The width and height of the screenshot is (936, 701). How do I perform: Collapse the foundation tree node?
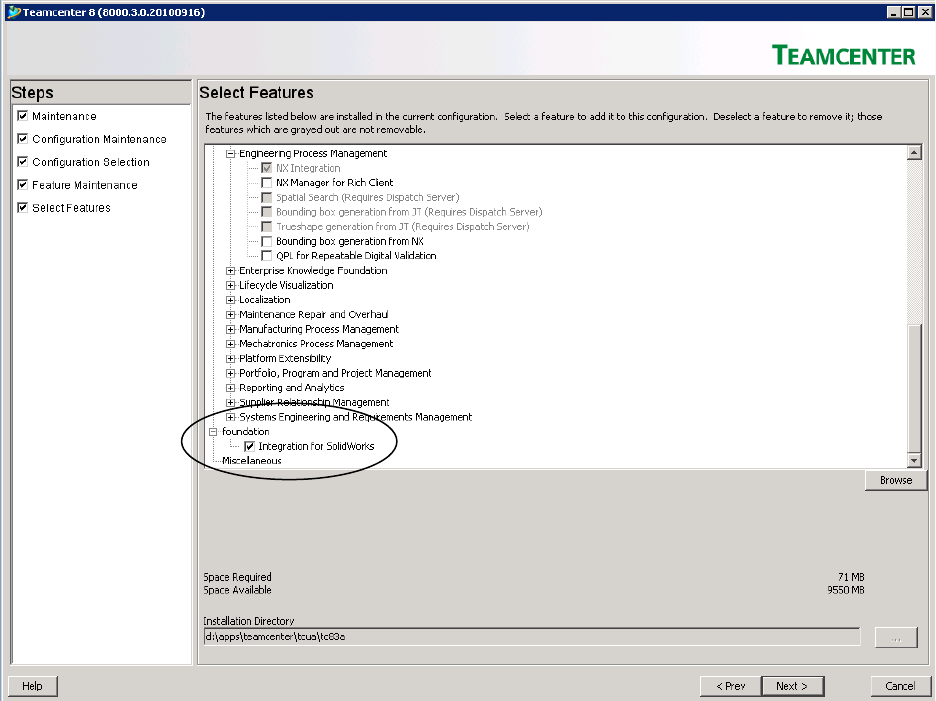coord(213,432)
